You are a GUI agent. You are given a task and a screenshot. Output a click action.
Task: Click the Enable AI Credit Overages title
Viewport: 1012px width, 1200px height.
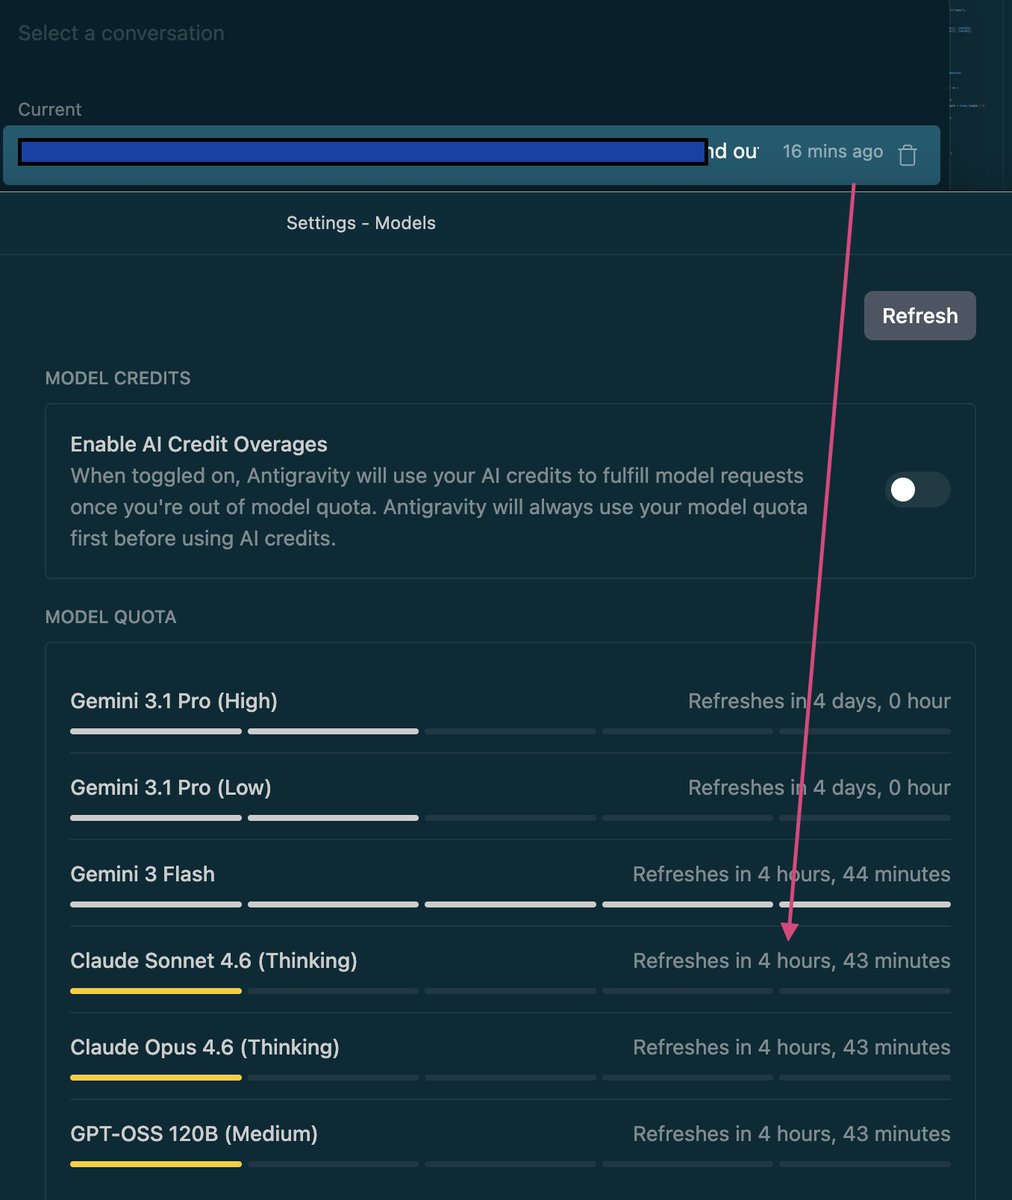[x=199, y=444]
